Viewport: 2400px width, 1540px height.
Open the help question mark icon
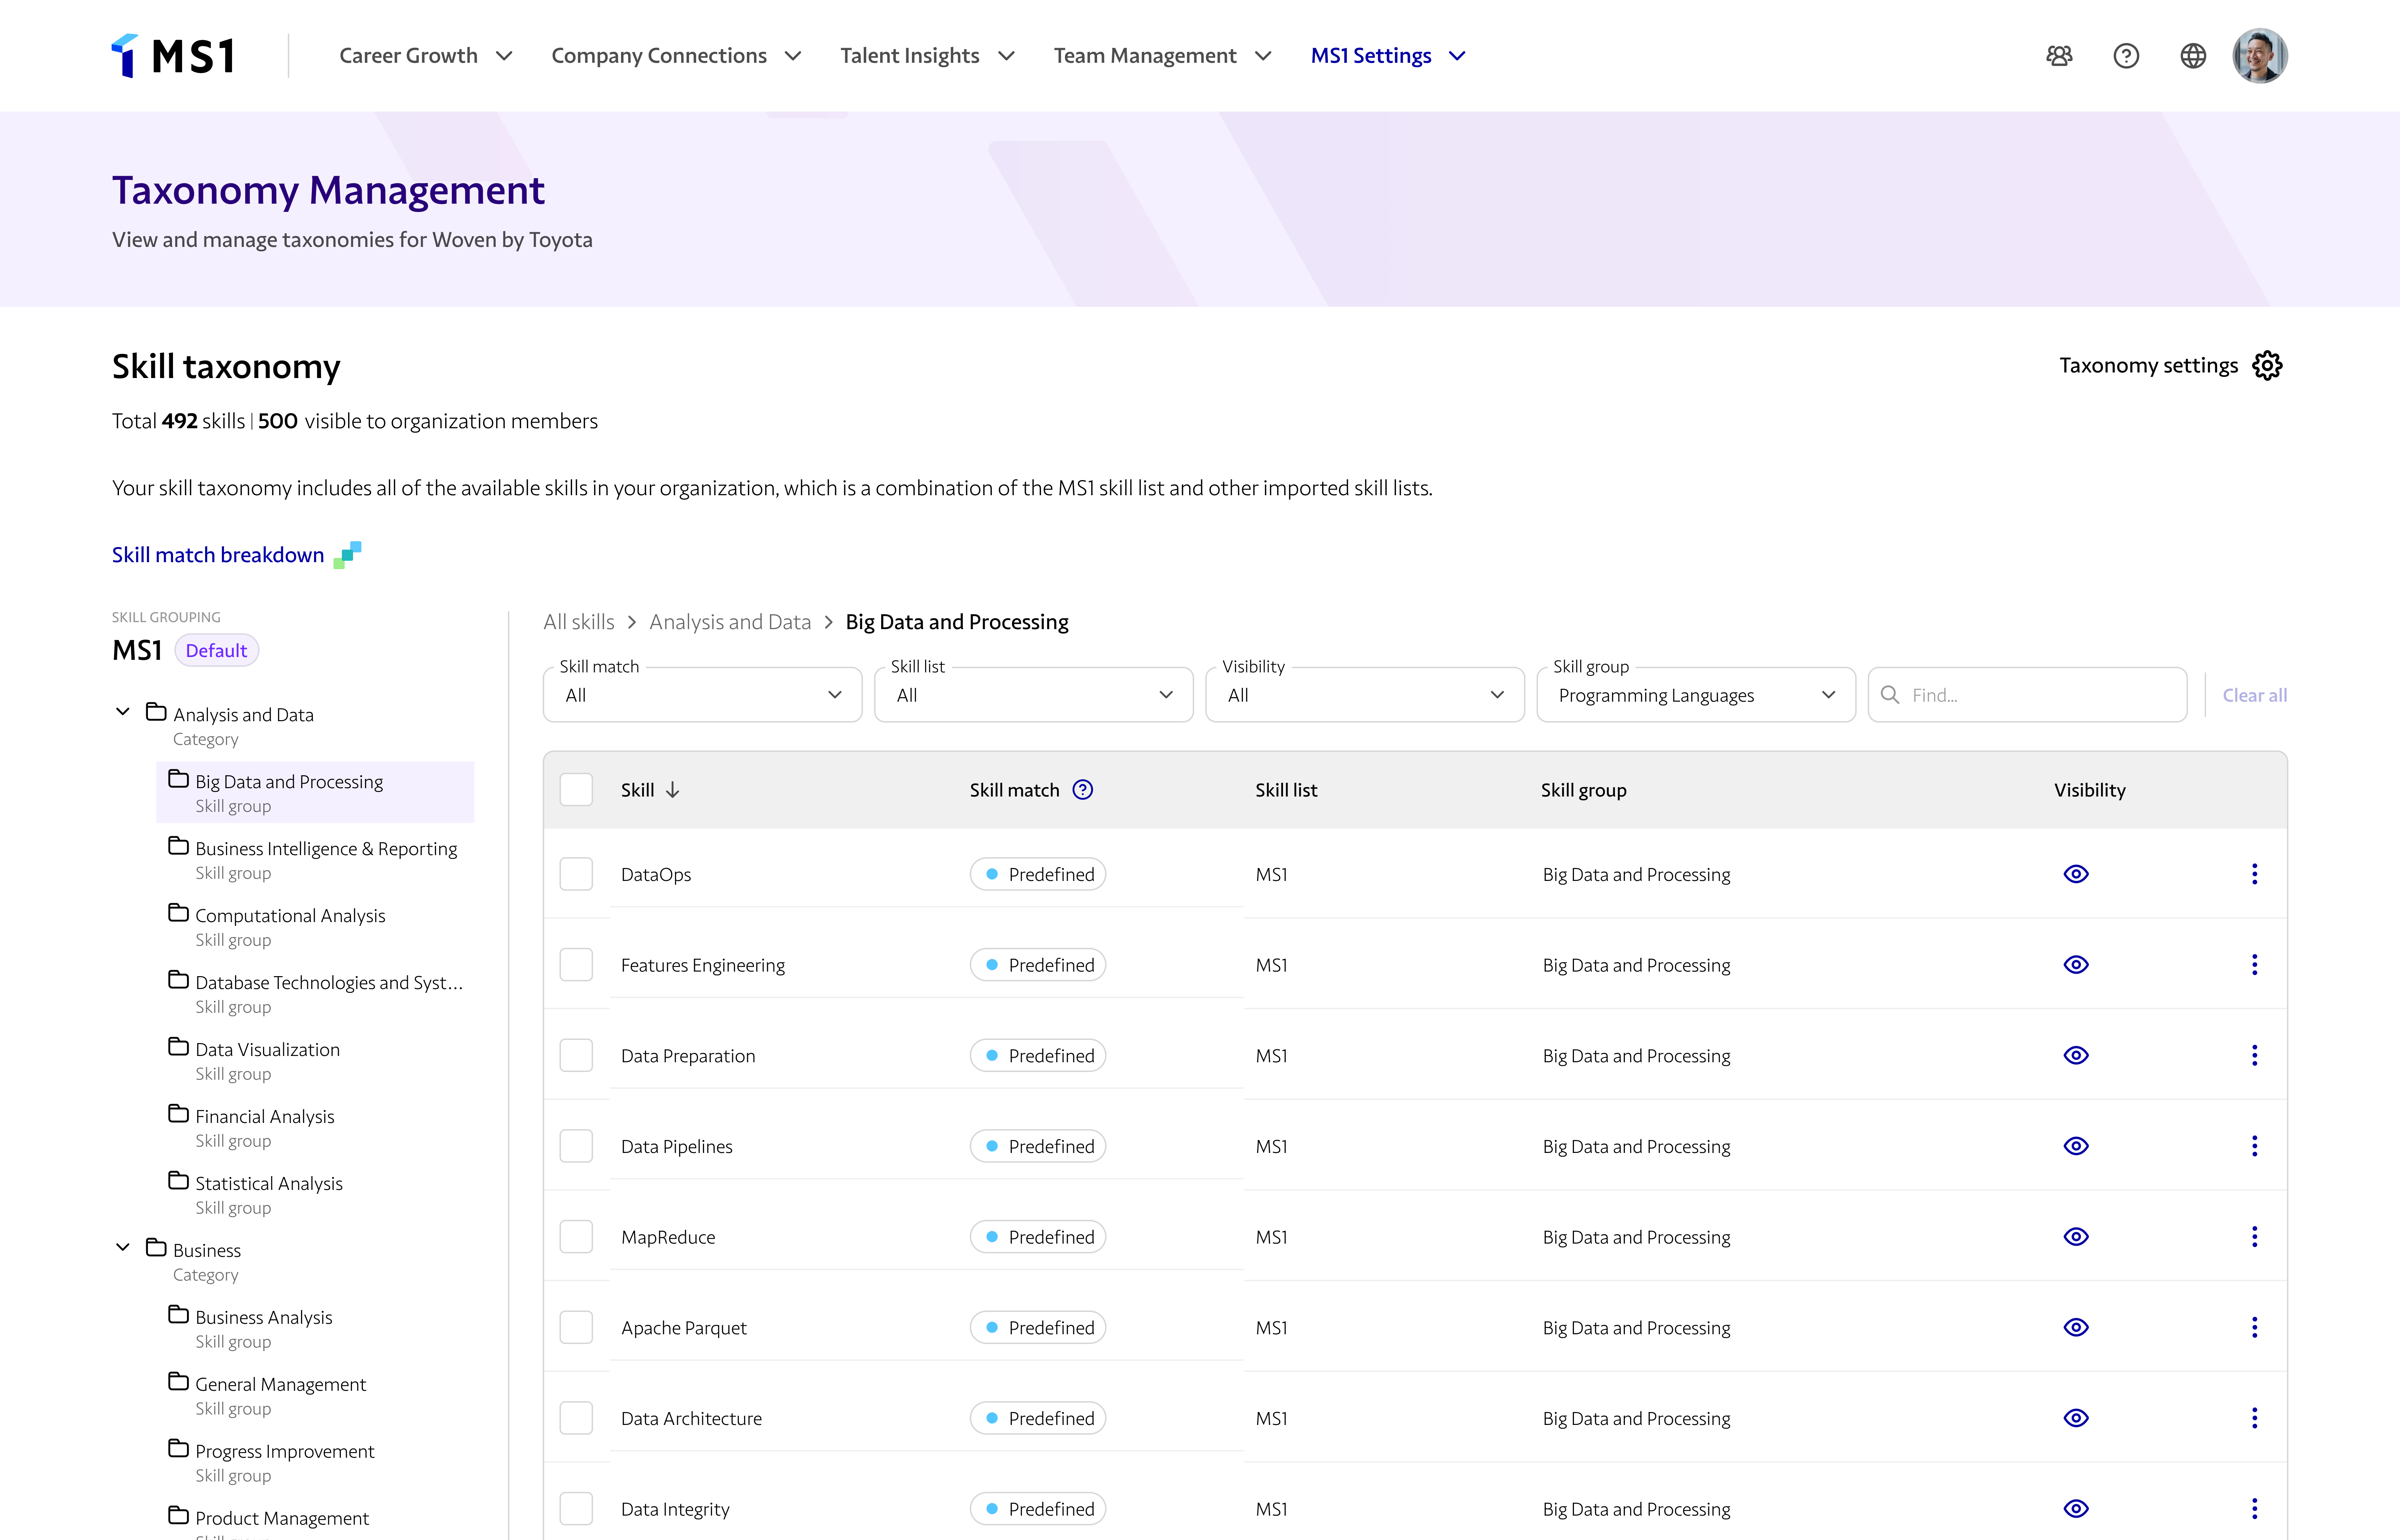pyautogui.click(x=2126, y=56)
